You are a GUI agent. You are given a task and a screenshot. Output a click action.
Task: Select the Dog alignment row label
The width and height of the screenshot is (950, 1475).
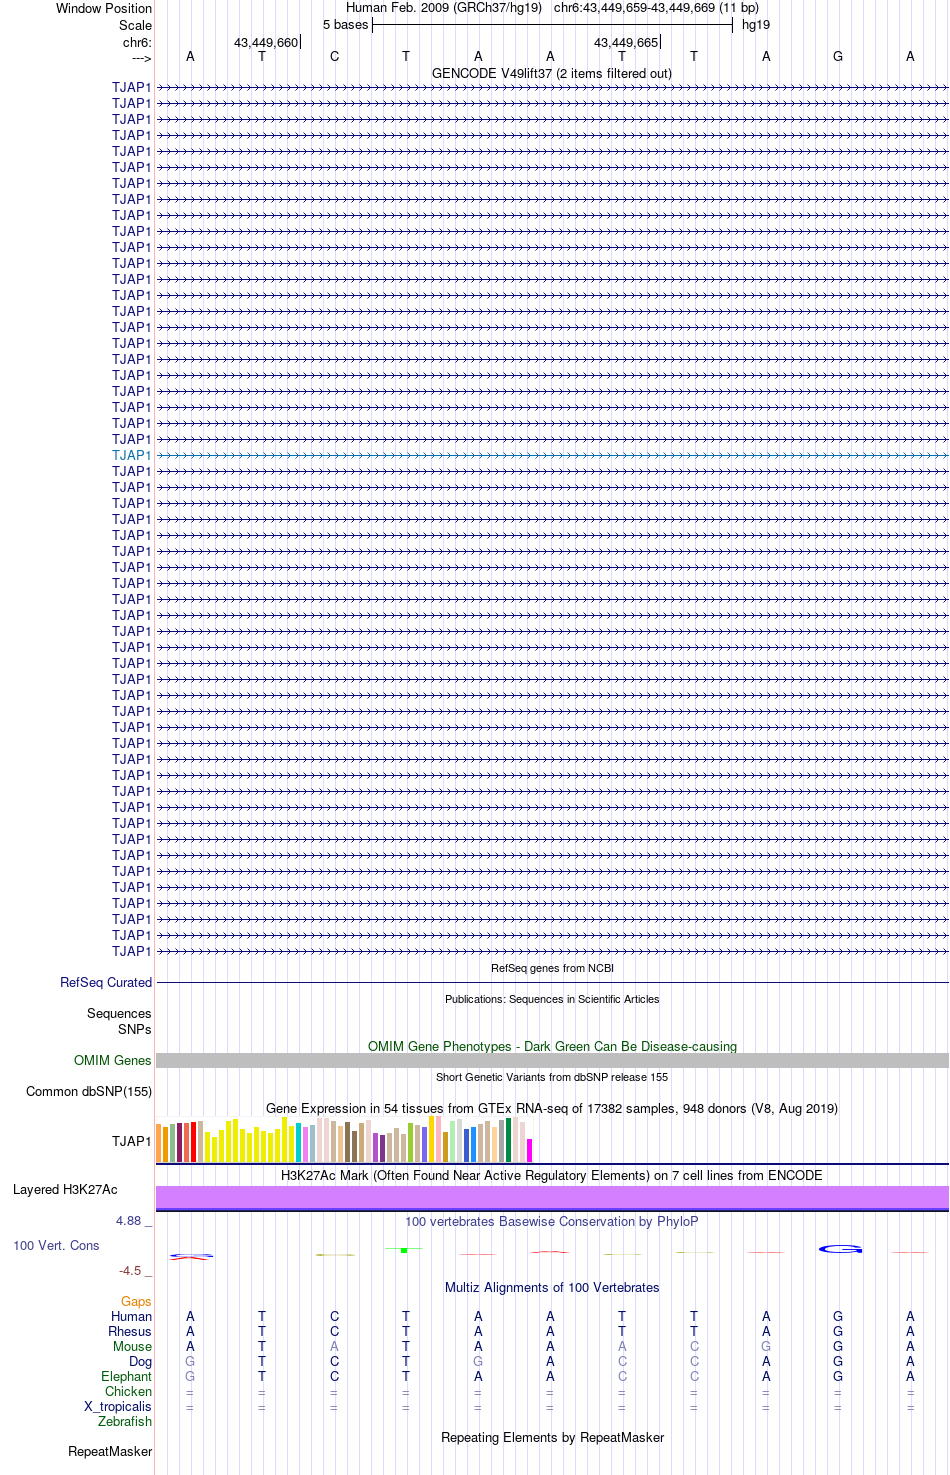point(140,1362)
